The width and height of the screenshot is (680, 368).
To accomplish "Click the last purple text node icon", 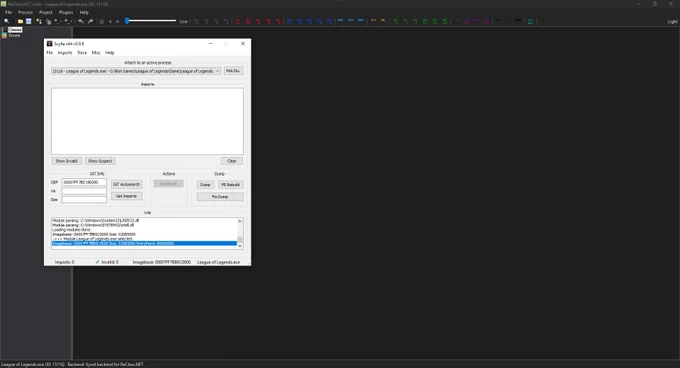I will pyautogui.click(x=486, y=21).
